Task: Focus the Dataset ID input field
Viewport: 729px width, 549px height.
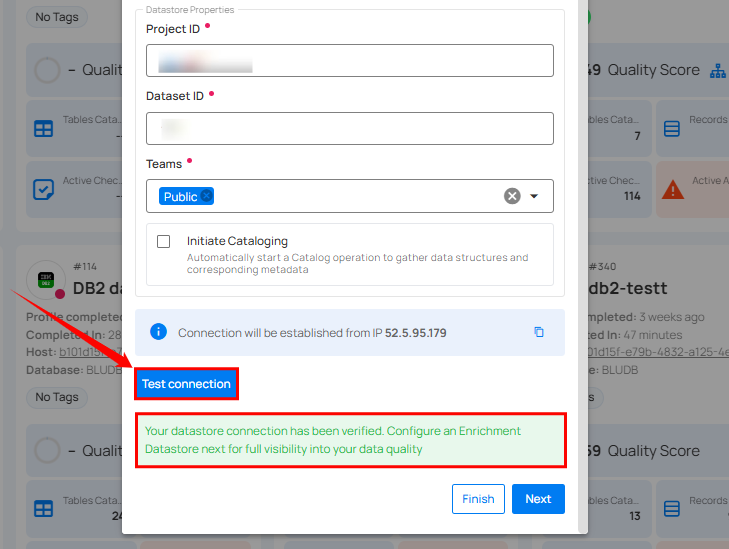Action: pos(350,128)
